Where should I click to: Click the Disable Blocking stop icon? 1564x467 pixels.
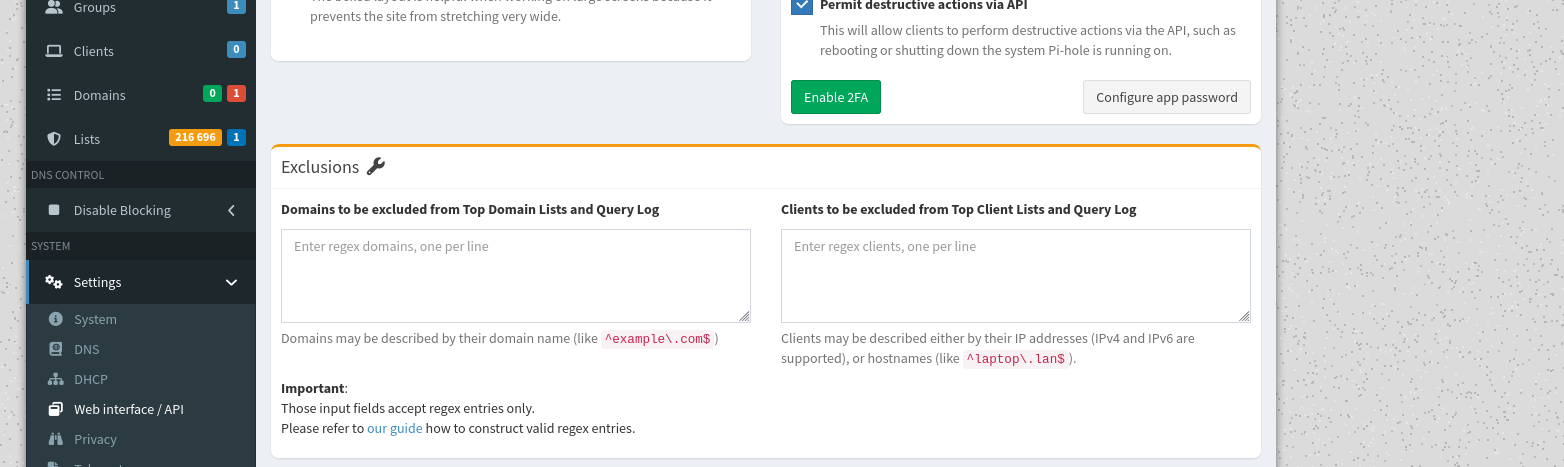pos(54,211)
